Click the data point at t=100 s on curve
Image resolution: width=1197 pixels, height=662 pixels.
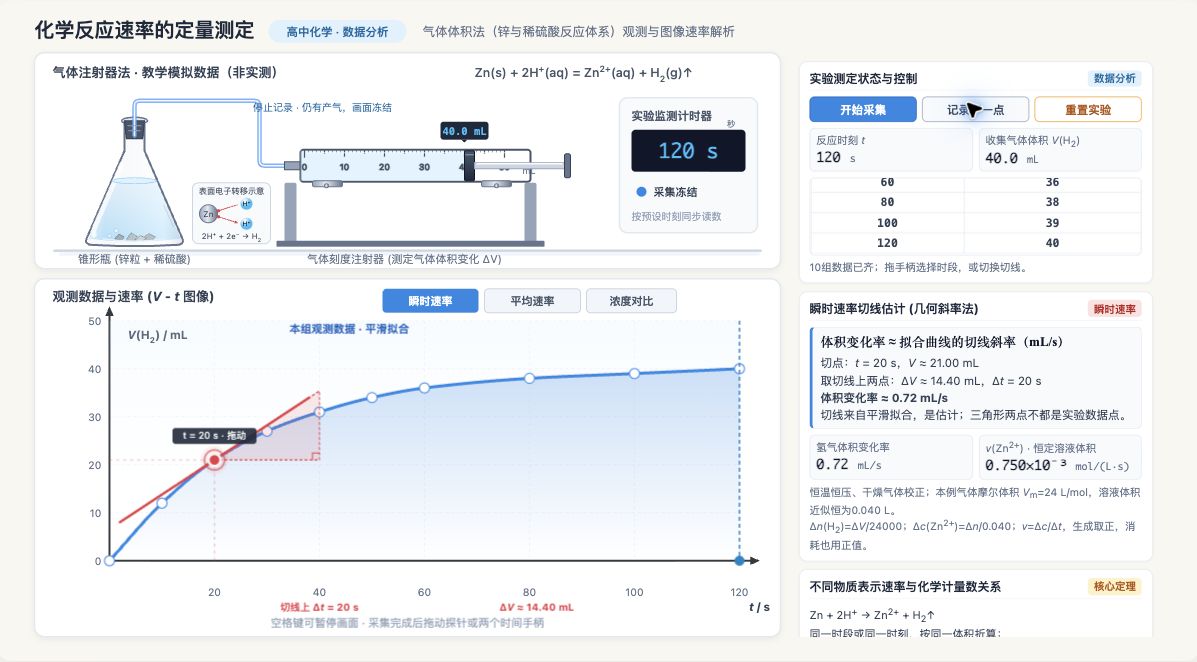click(x=634, y=373)
